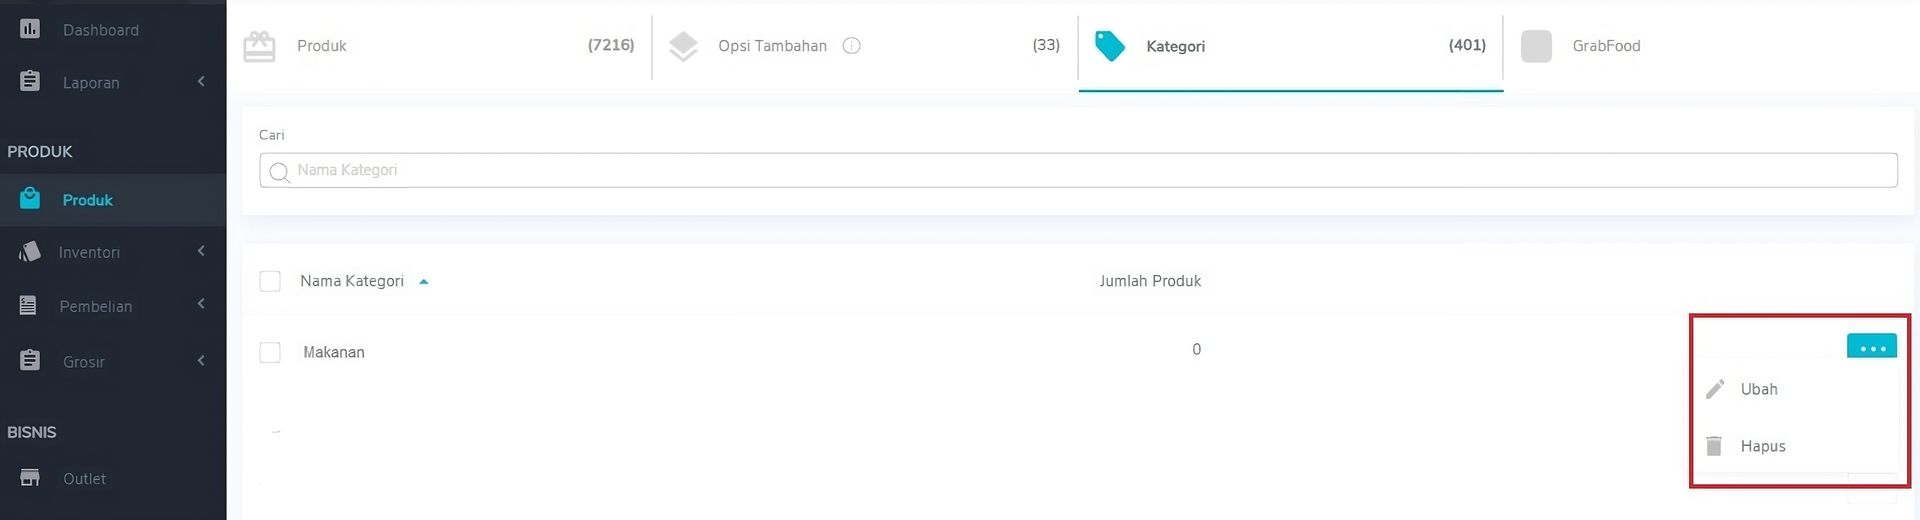This screenshot has height=520, width=1920.
Task: Expand the Grosir submenu chevron
Action: pyautogui.click(x=201, y=360)
